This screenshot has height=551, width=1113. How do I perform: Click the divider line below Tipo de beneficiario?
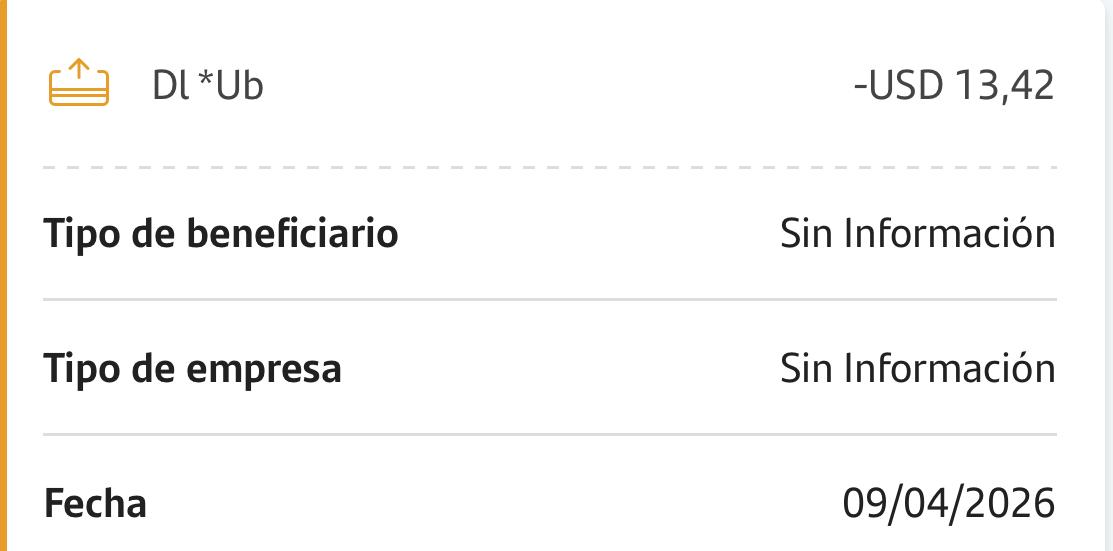tap(550, 299)
